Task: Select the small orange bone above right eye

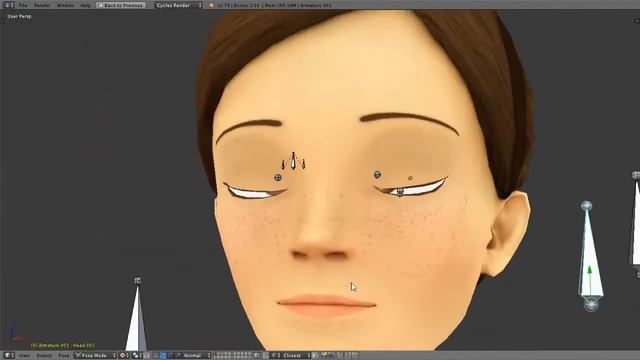Action: (x=410, y=178)
